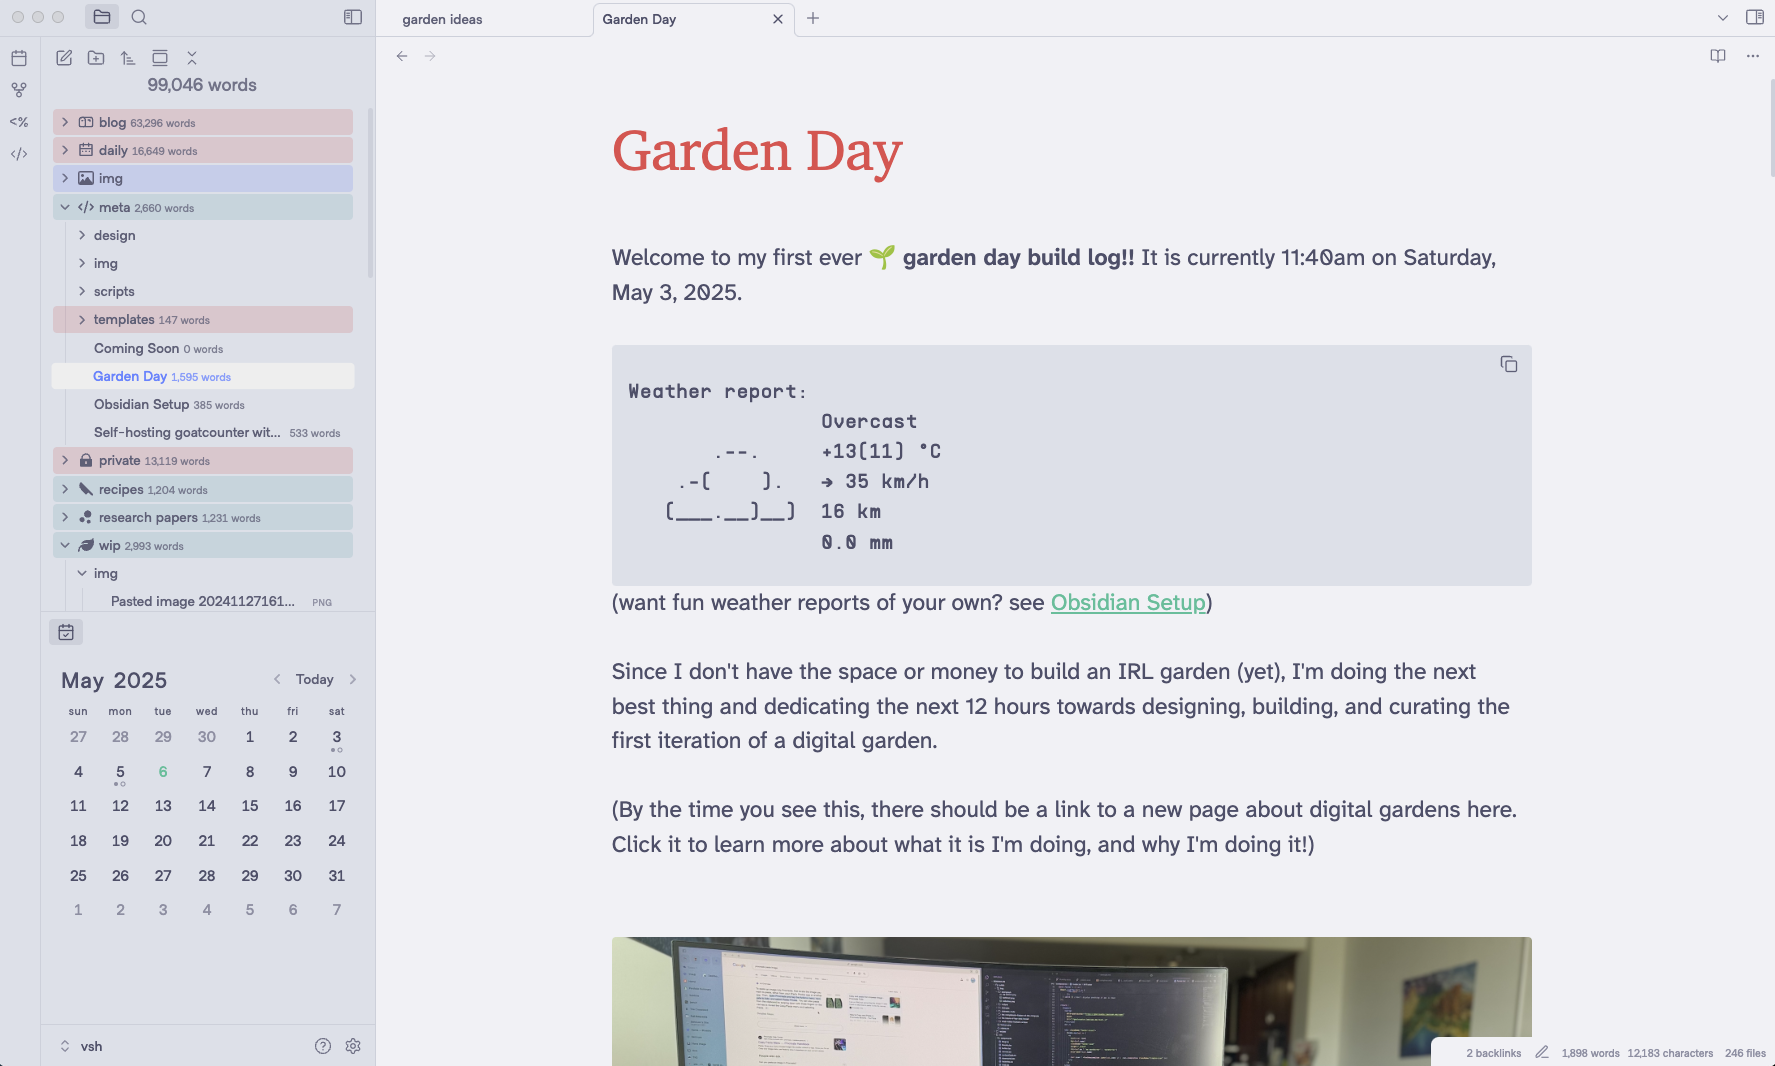Open settings gear icon
1775x1066 pixels.
tap(353, 1046)
